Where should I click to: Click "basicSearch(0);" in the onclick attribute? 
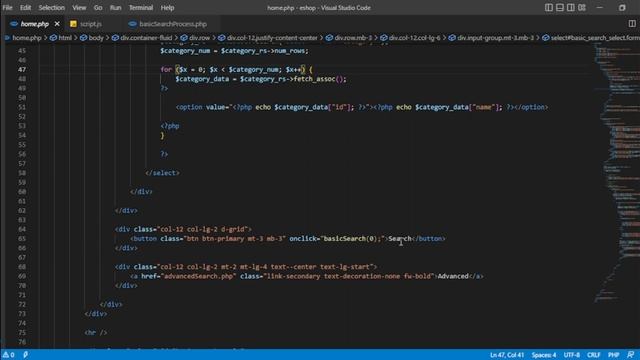point(353,238)
